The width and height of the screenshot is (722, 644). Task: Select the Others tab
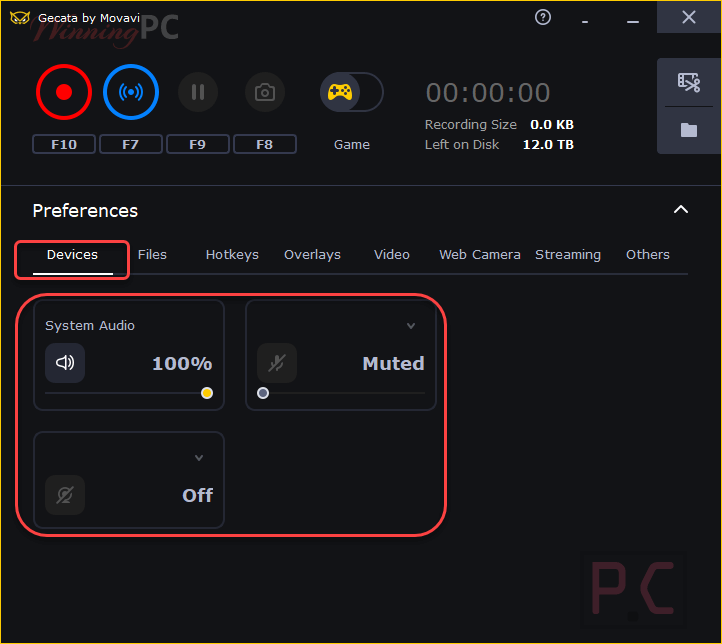(x=647, y=255)
